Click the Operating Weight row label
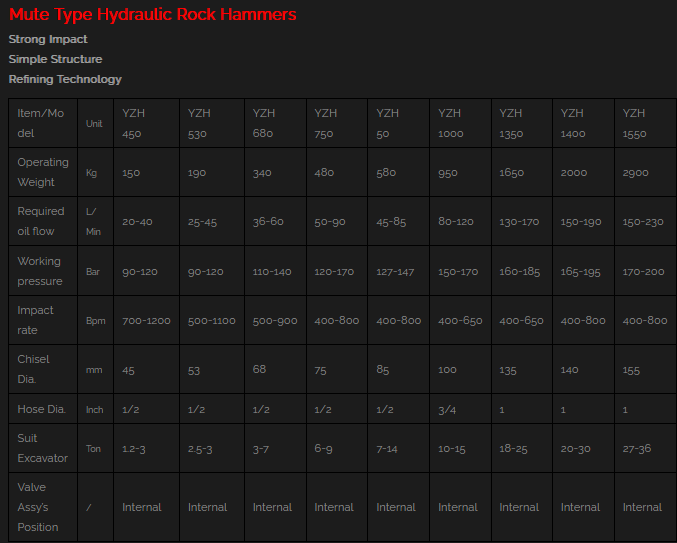 (43, 172)
